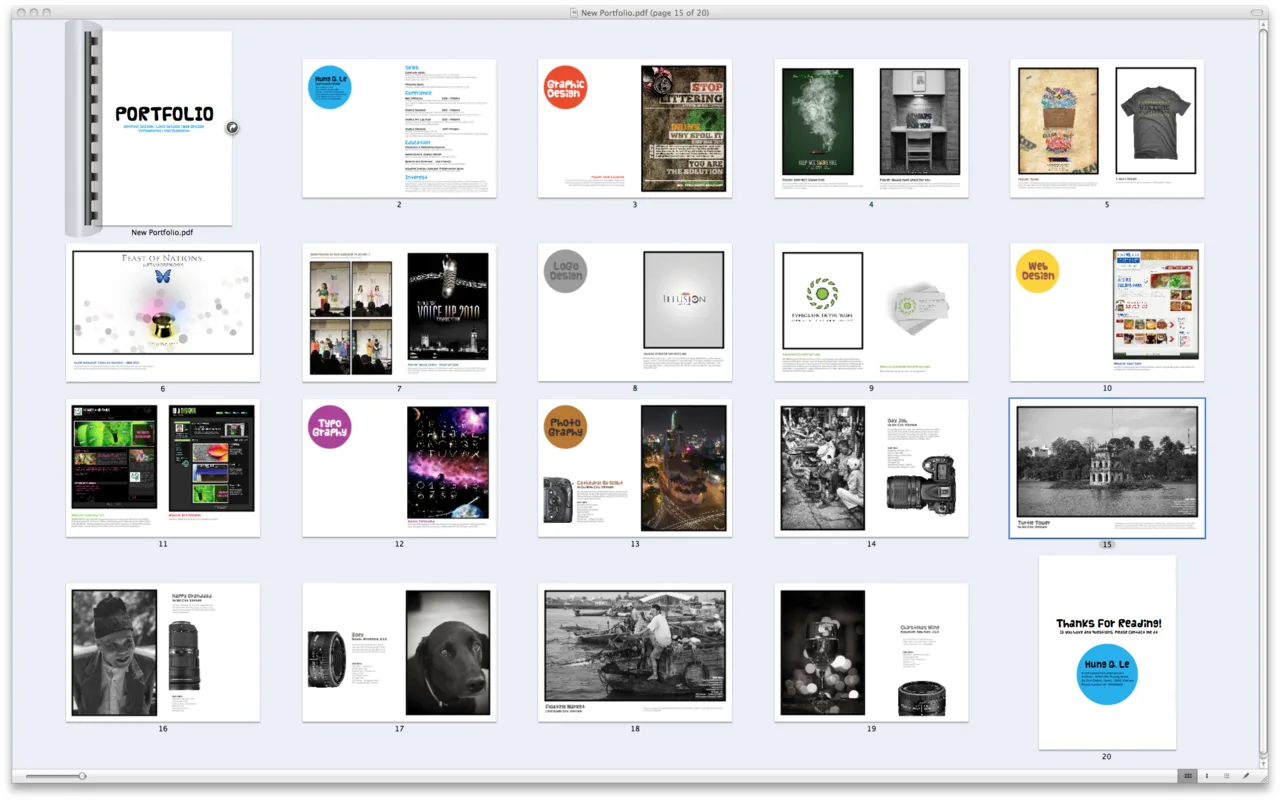This screenshot has height=801, width=1280.
Task: Click page number label "10"
Action: [x=1107, y=389]
